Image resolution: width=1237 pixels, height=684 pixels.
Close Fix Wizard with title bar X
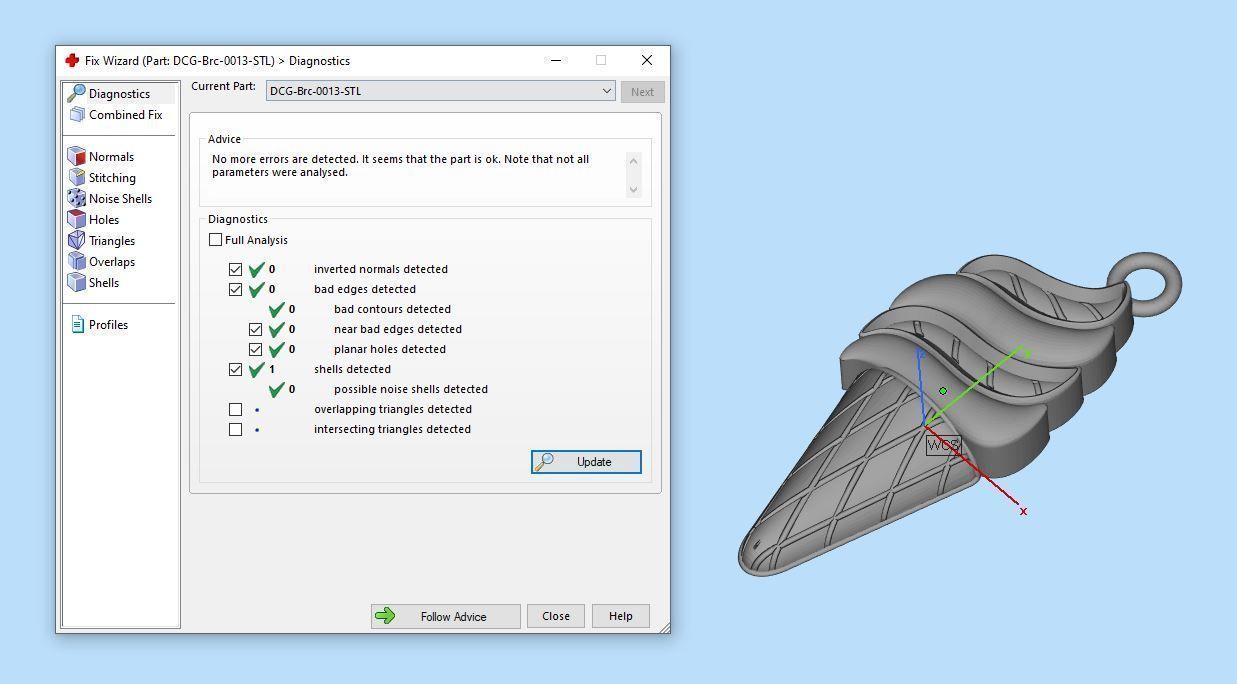[x=647, y=60]
